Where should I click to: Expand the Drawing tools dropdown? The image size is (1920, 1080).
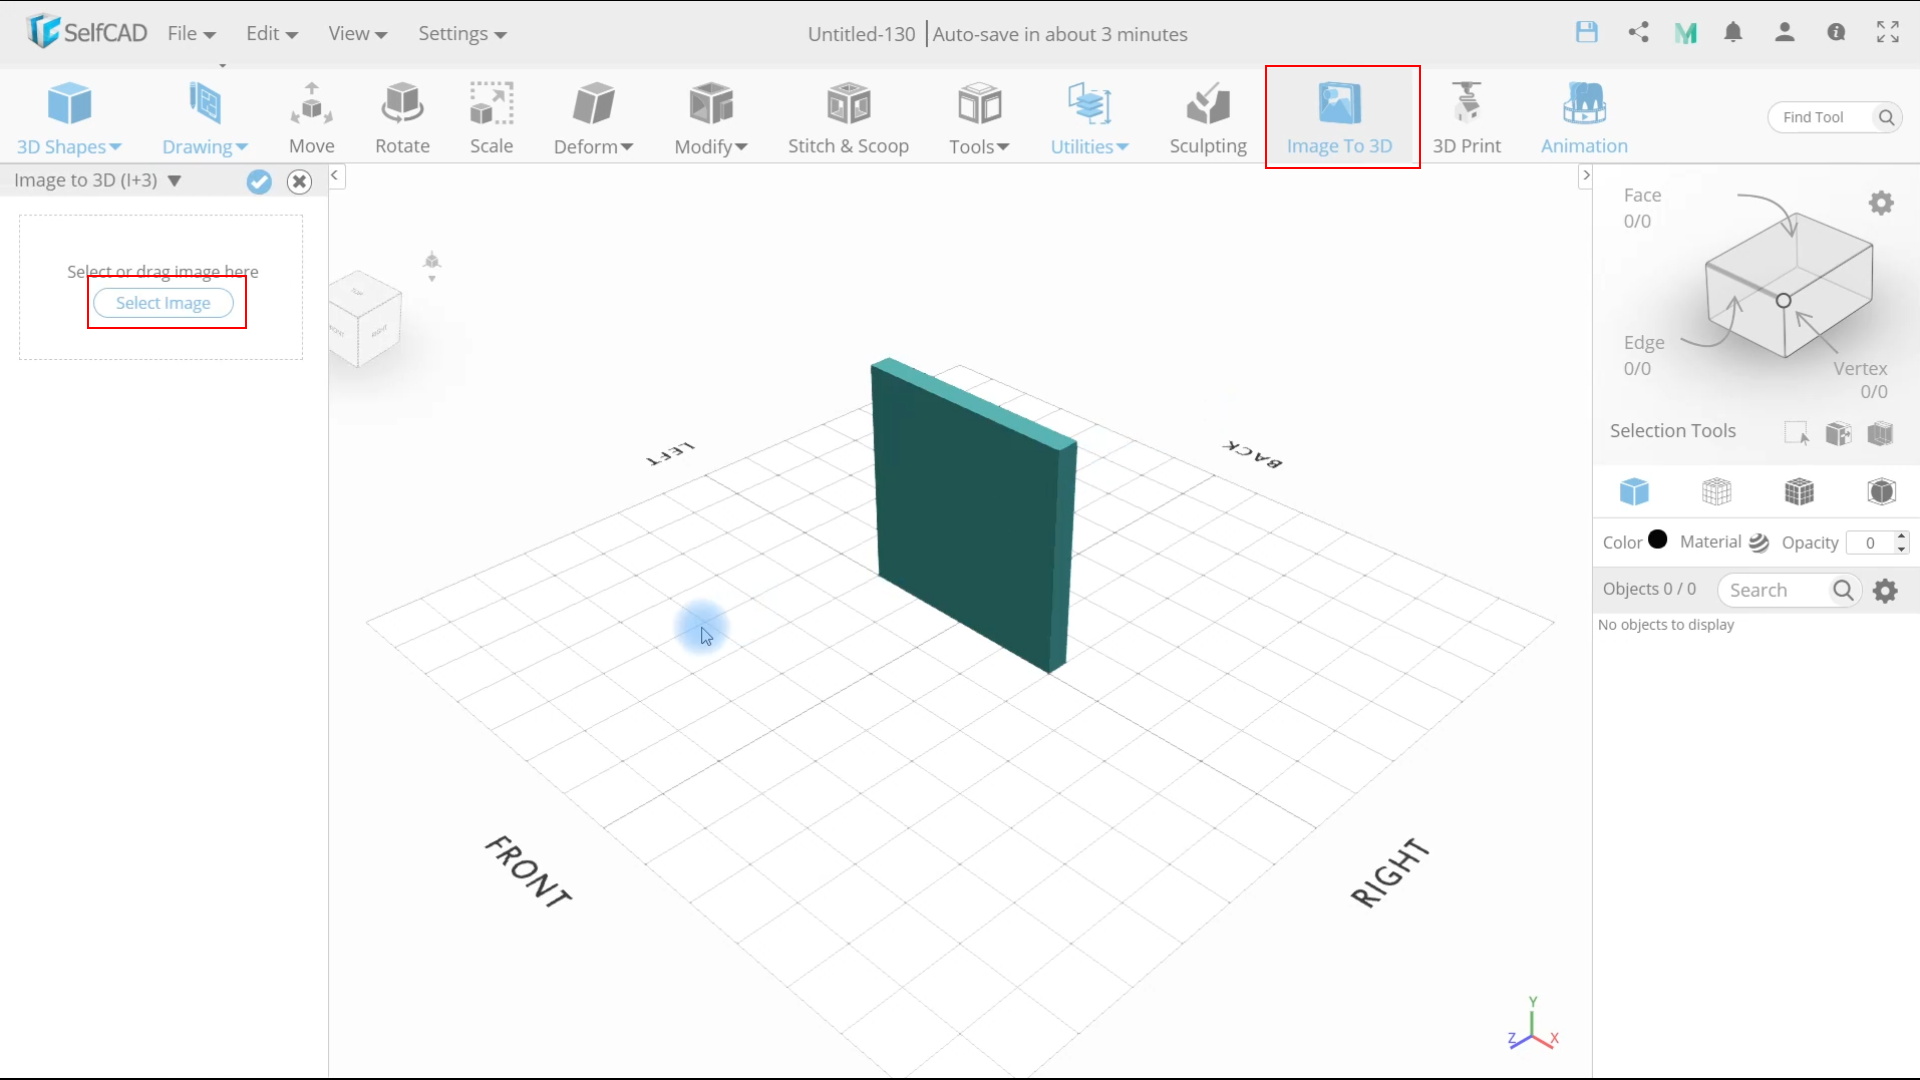click(204, 145)
